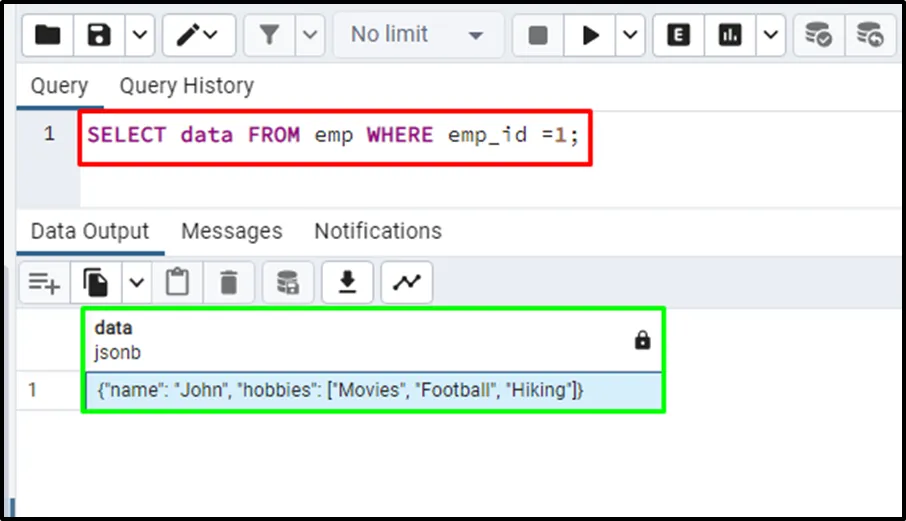Viewport: 906px width, 521px height.
Task: Commit the transaction
Action: coord(819,35)
